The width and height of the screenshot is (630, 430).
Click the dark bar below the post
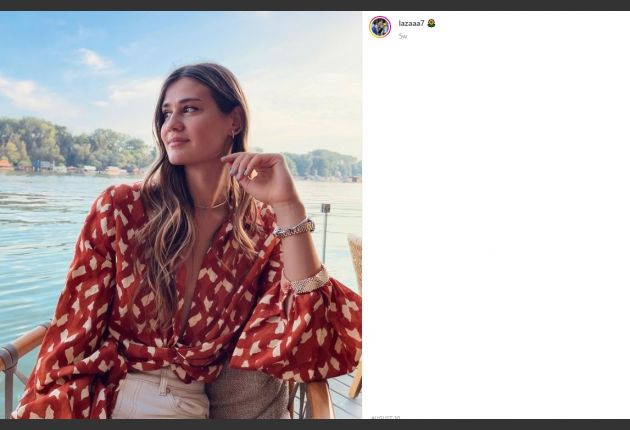pos(315,424)
